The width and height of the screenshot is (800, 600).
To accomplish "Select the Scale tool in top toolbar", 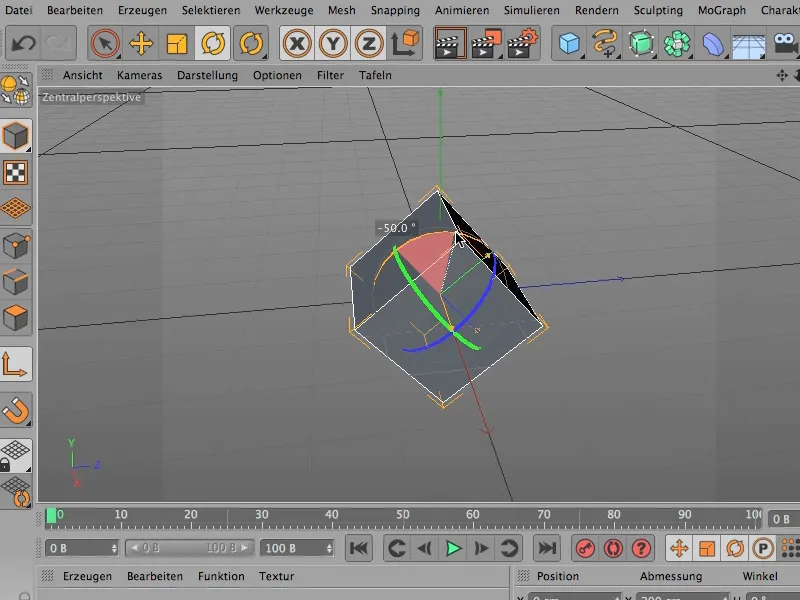I will pos(177,44).
